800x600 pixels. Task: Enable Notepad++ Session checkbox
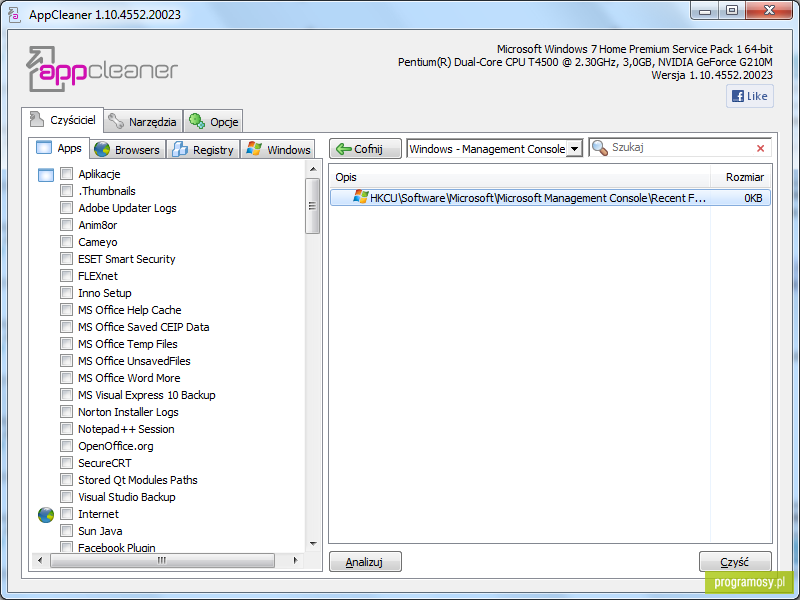pos(66,429)
